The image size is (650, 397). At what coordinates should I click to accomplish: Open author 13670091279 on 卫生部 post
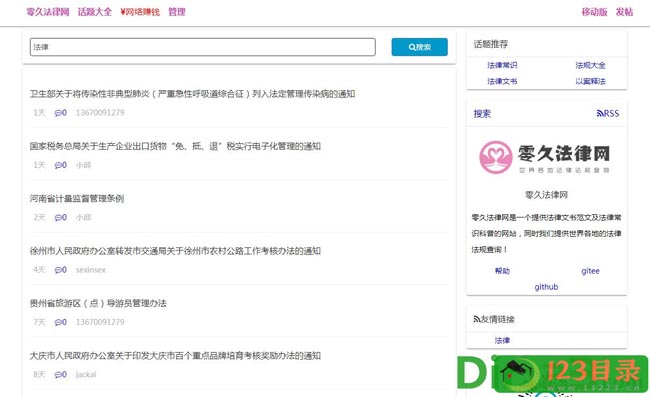(100, 113)
